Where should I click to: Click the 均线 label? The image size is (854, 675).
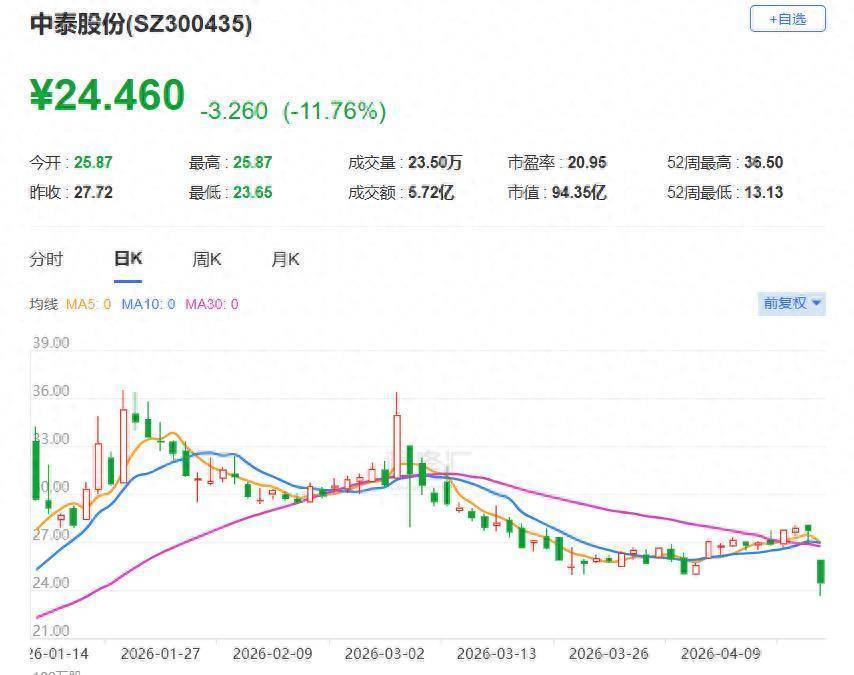[x=43, y=304]
